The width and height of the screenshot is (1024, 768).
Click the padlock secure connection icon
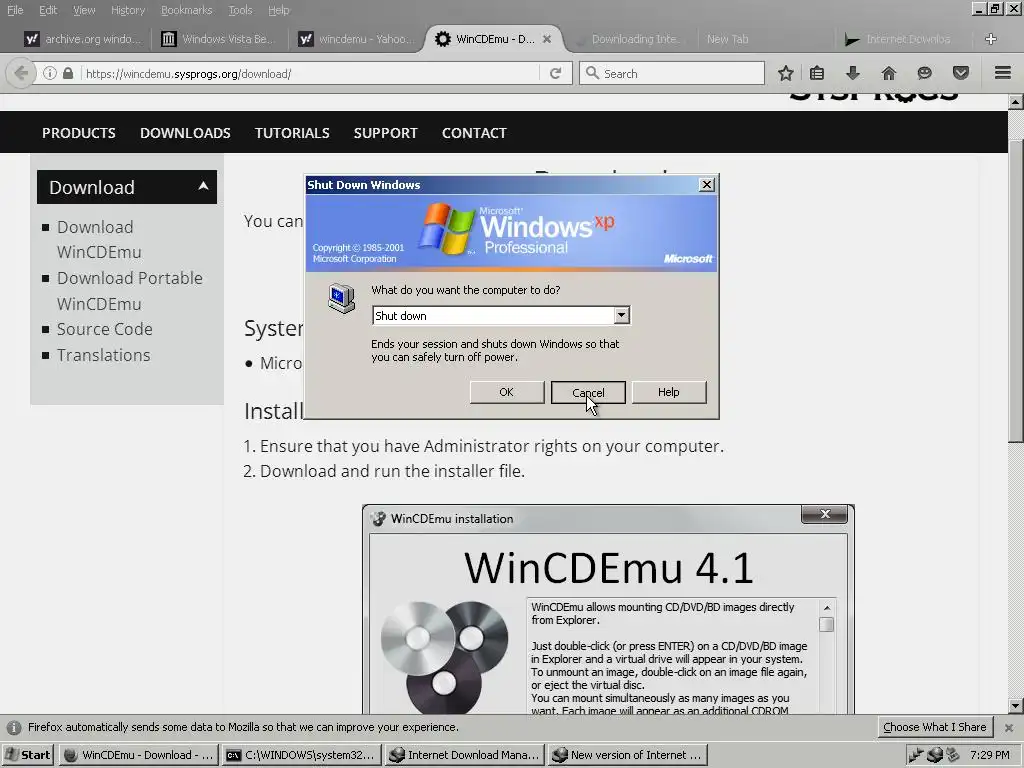(68, 73)
